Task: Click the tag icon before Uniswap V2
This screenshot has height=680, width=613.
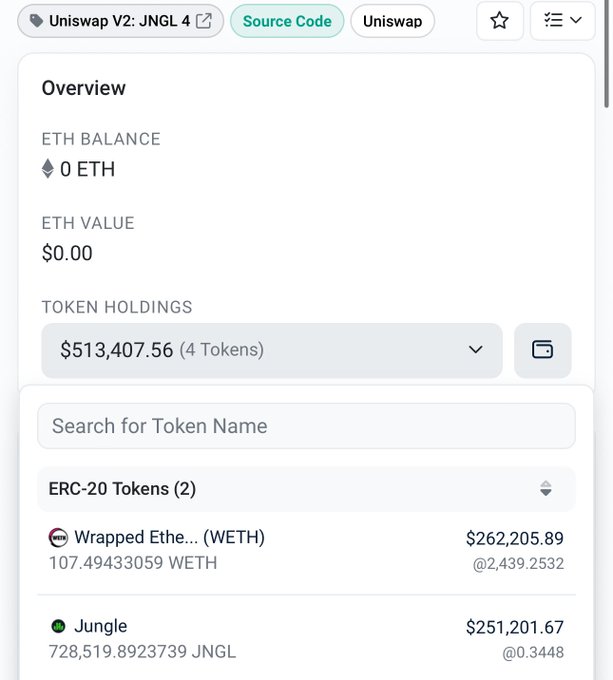Action: 36,21
